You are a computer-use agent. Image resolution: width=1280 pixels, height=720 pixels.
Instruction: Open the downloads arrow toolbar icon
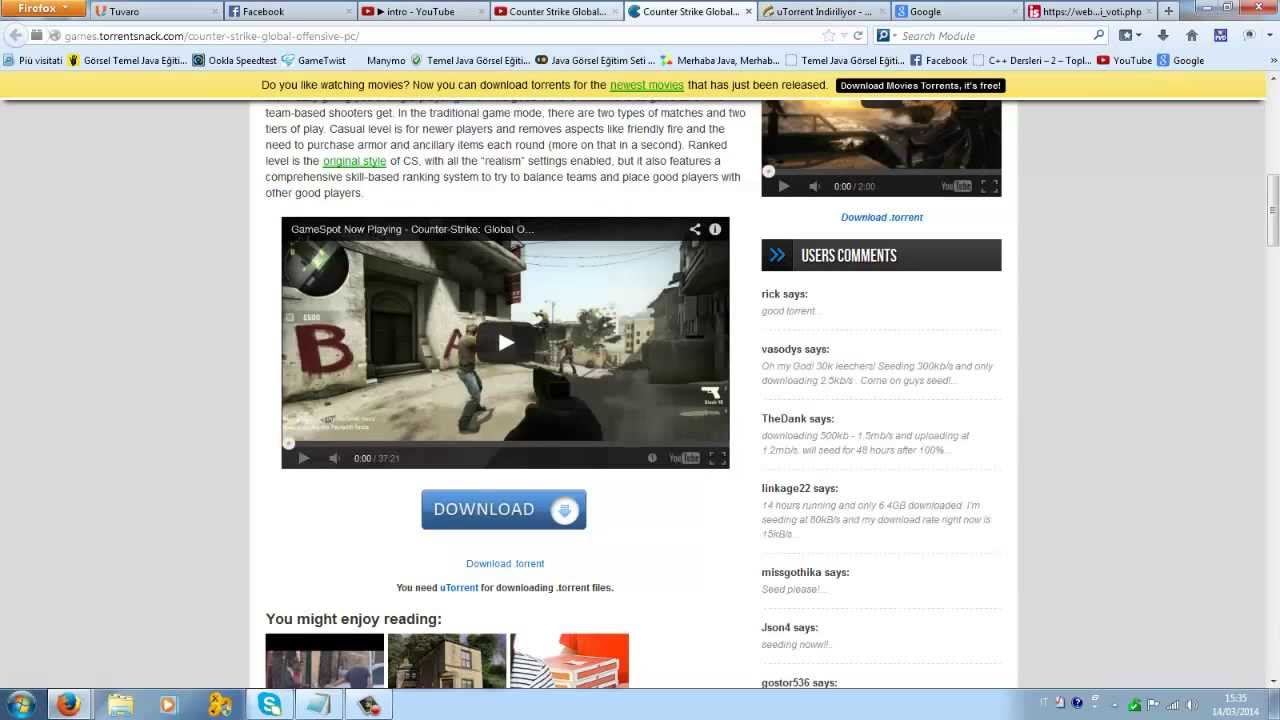click(1163, 35)
